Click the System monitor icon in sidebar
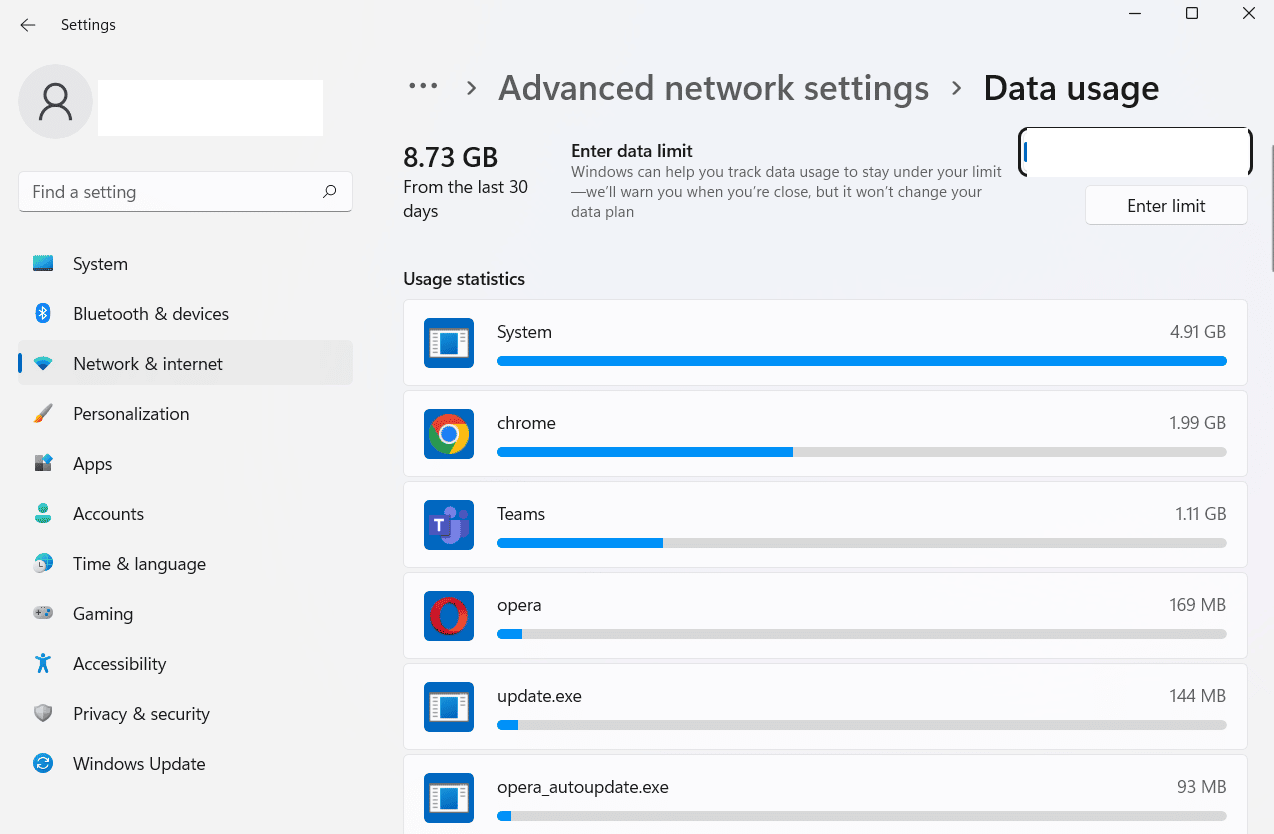1274x834 pixels. [x=43, y=264]
